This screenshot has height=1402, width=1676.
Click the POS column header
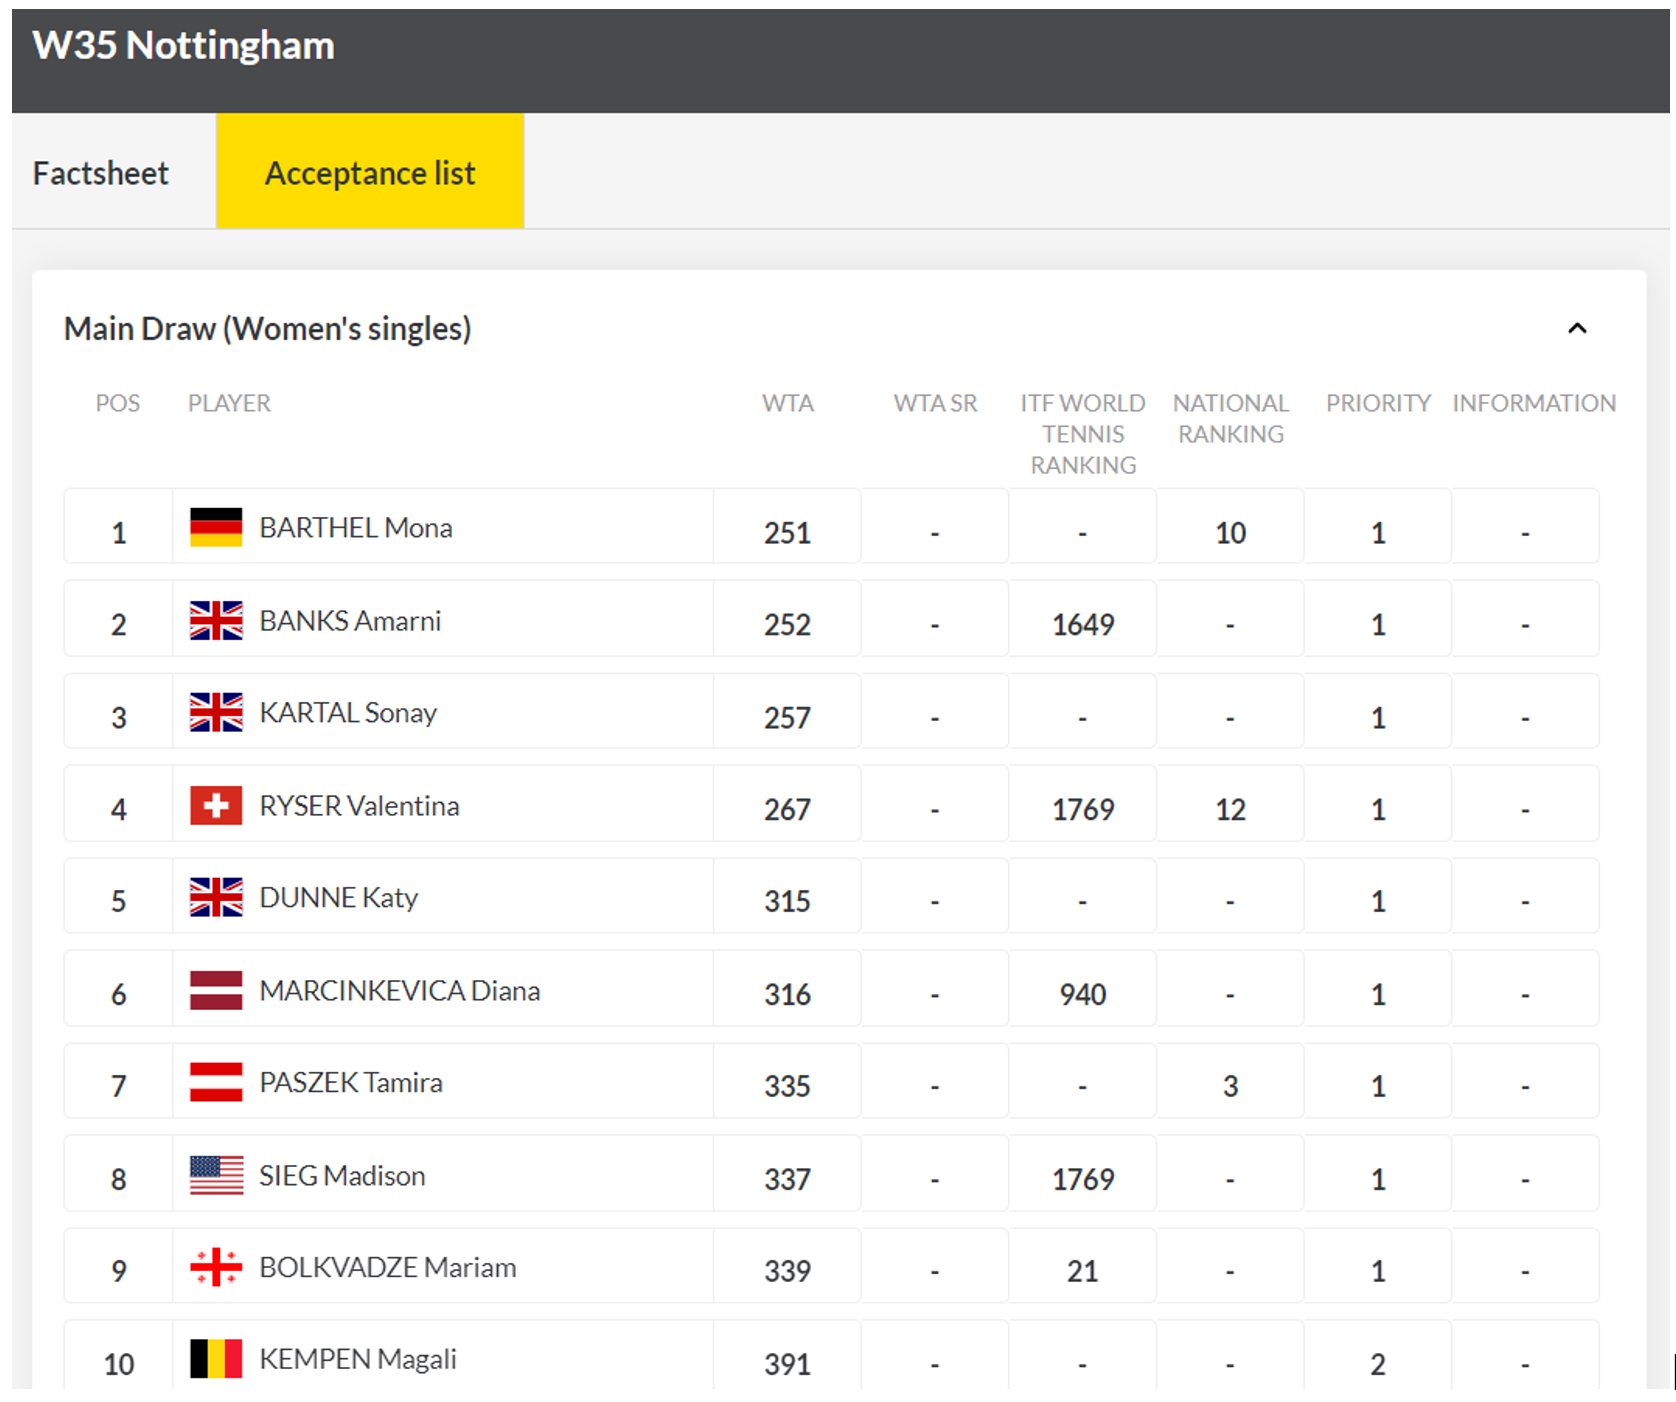(x=118, y=403)
